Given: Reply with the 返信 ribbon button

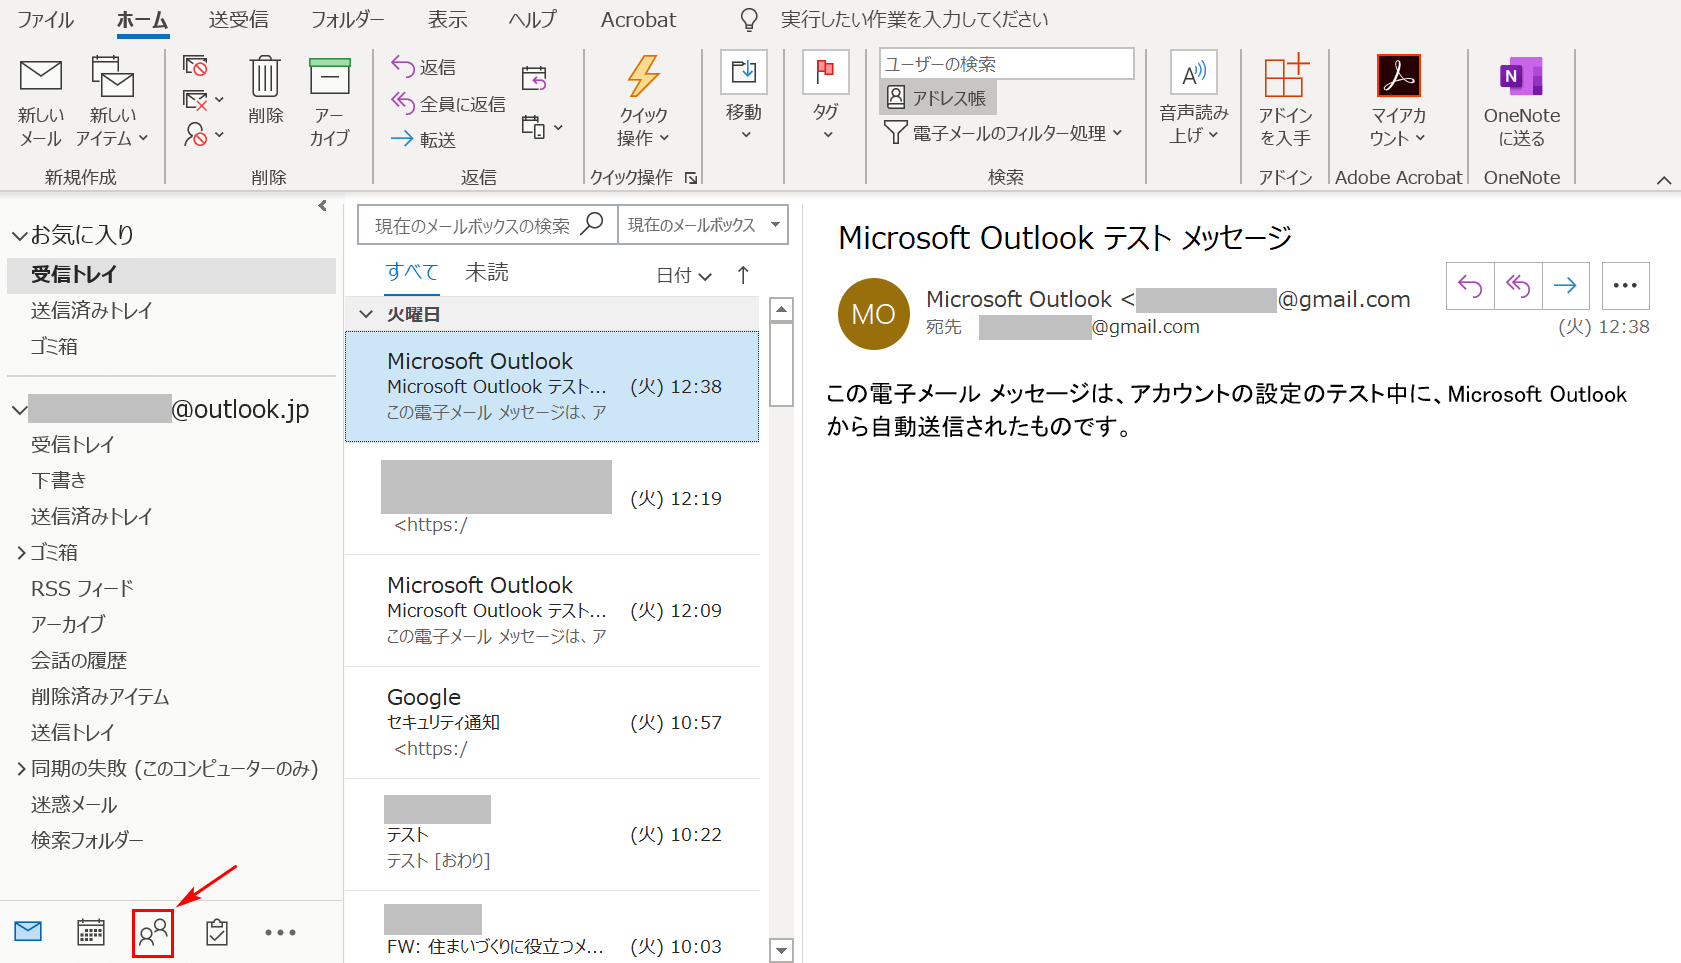Looking at the screenshot, I should point(424,67).
